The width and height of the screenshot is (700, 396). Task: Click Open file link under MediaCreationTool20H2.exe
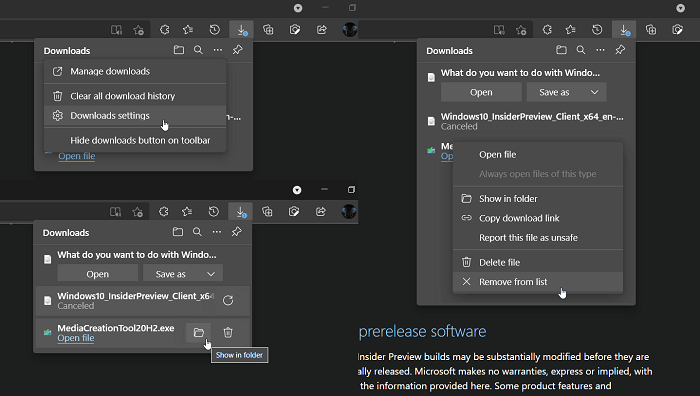click(x=76, y=338)
